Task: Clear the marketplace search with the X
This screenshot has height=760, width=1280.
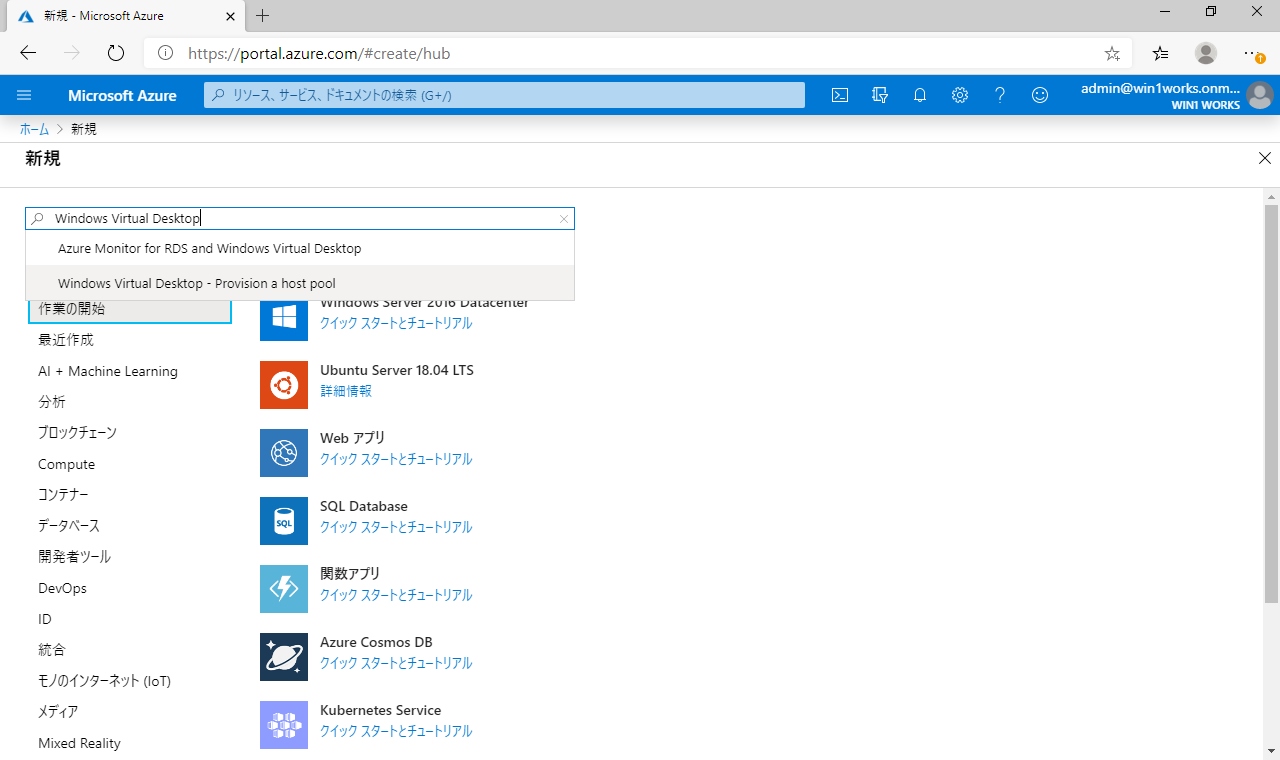Action: (x=564, y=219)
